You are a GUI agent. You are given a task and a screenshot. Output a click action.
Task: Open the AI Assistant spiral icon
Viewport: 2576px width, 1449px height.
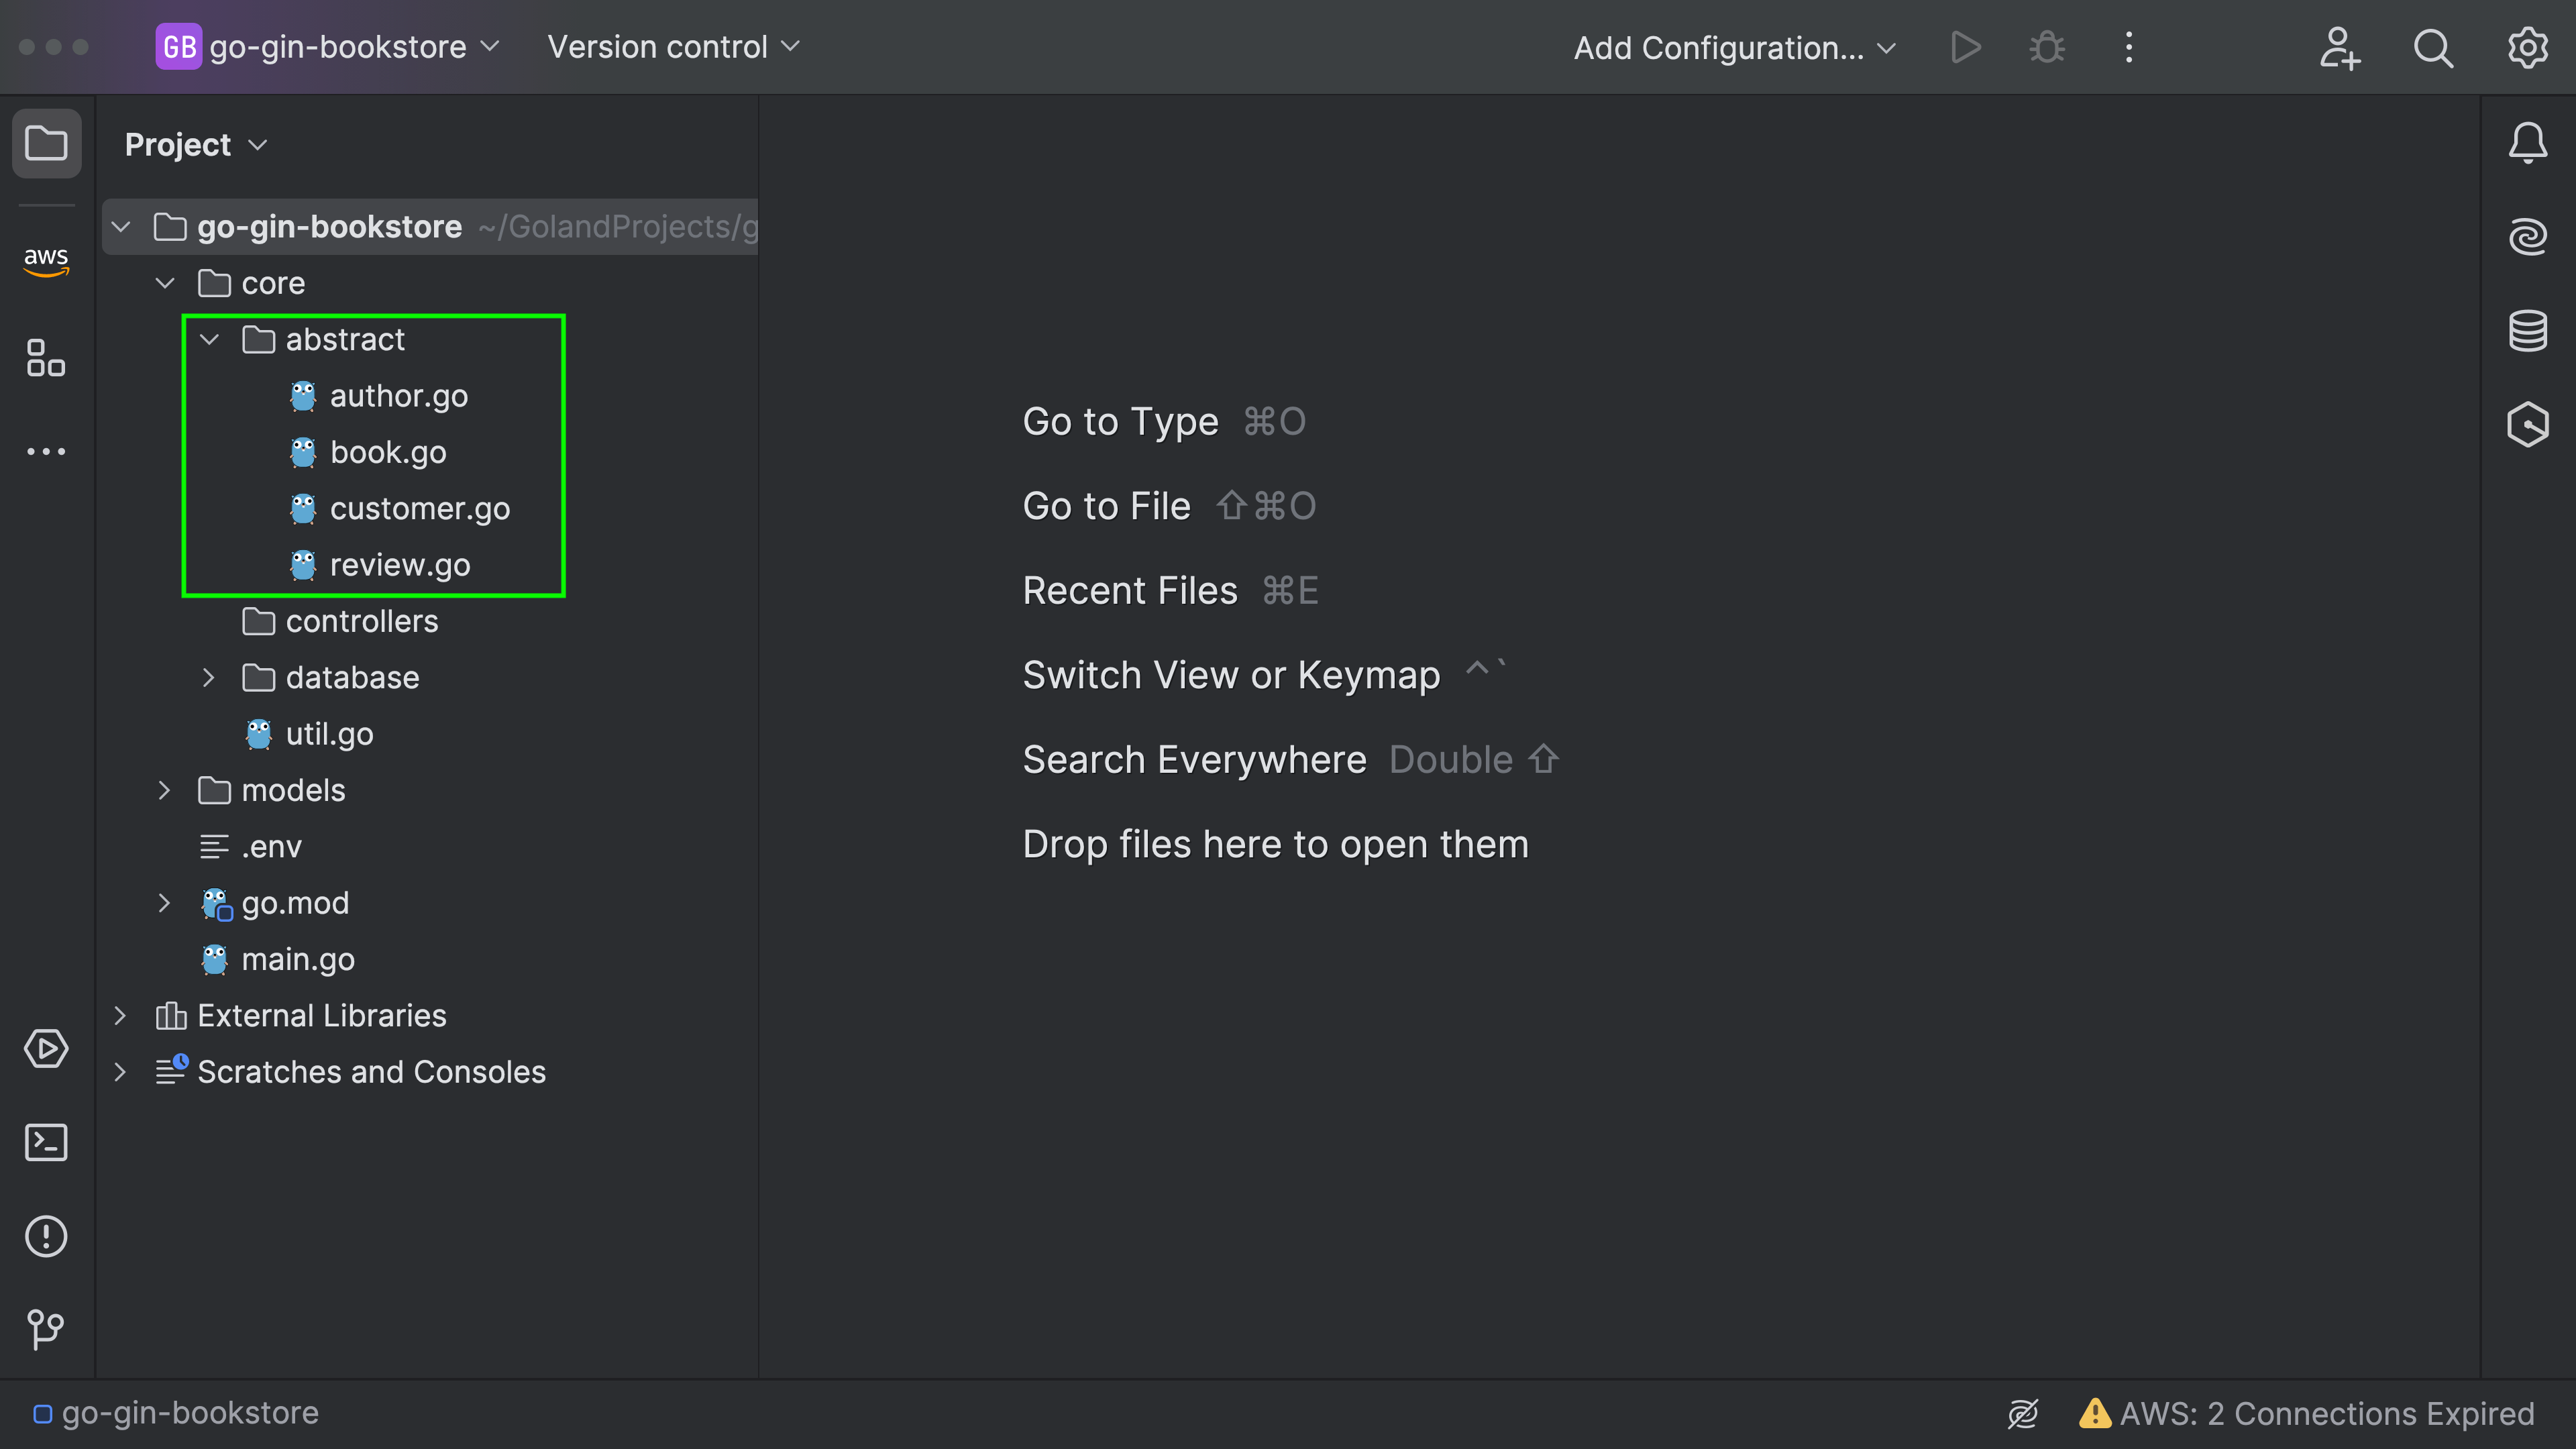(2527, 237)
